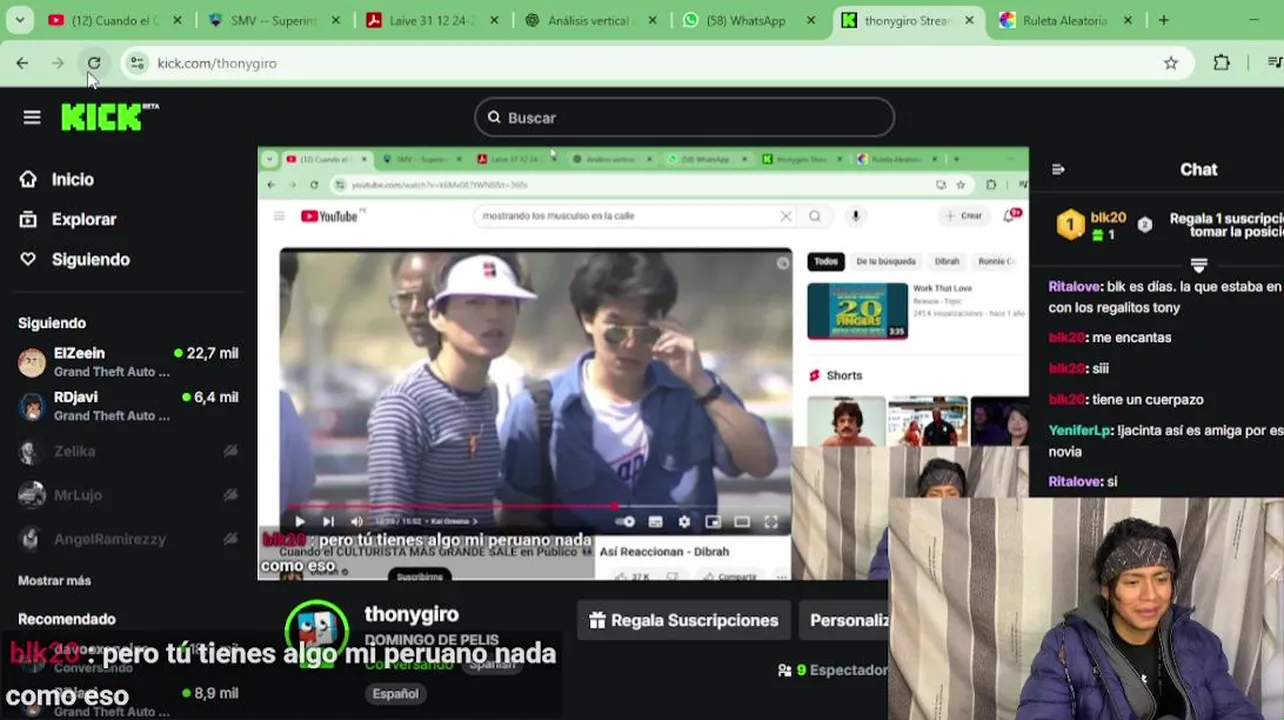Open the RDjavi followed channel
Screen dimensions: 1284x720
click(x=128, y=406)
